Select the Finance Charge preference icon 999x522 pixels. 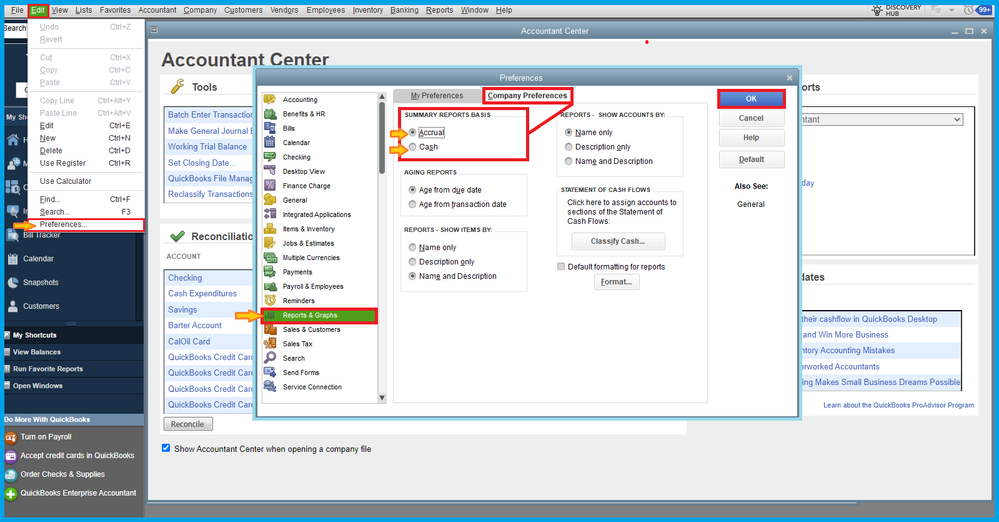click(270, 185)
